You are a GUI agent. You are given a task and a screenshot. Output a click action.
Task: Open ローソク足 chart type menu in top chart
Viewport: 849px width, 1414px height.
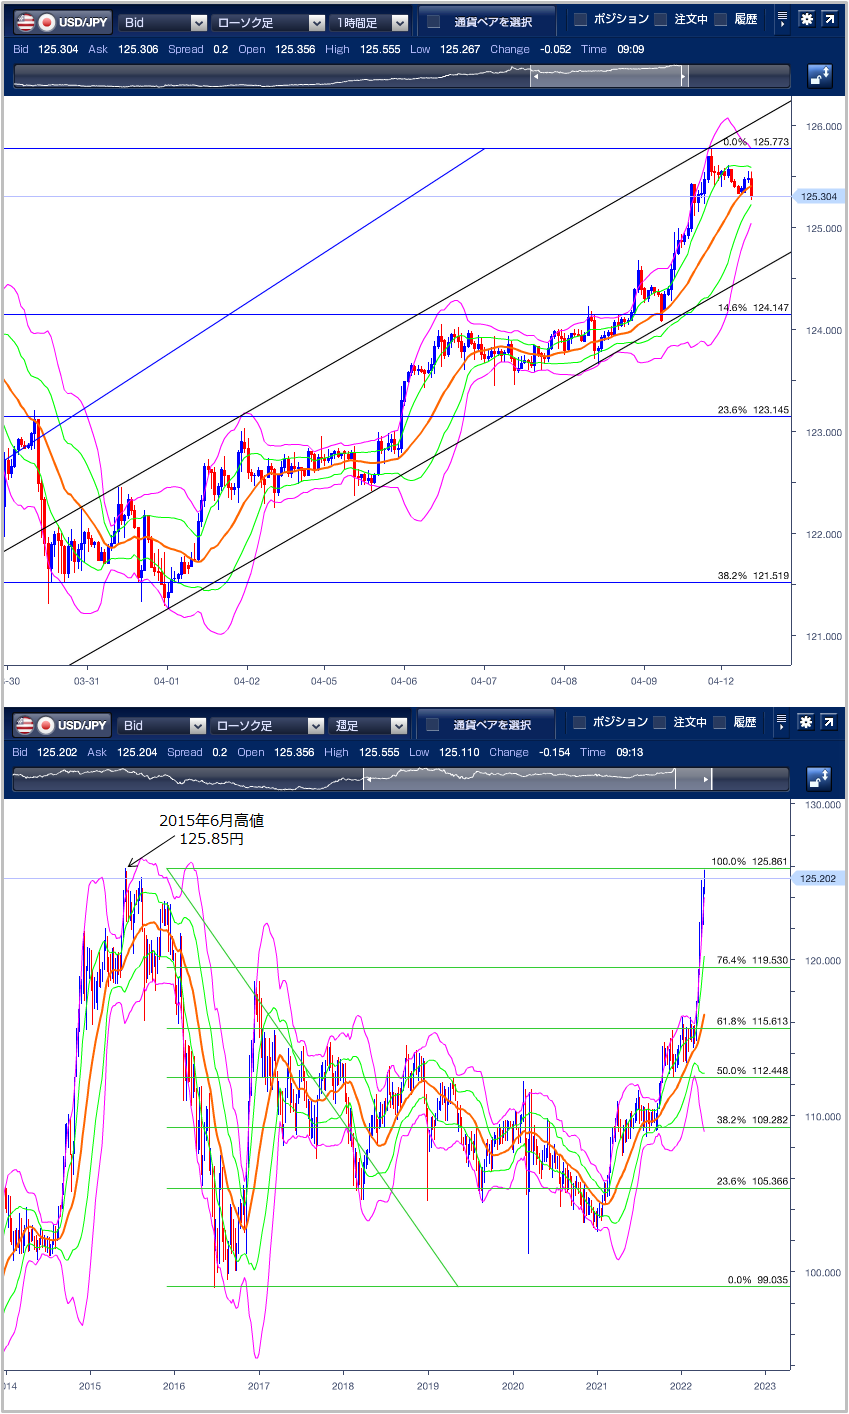click(x=268, y=22)
